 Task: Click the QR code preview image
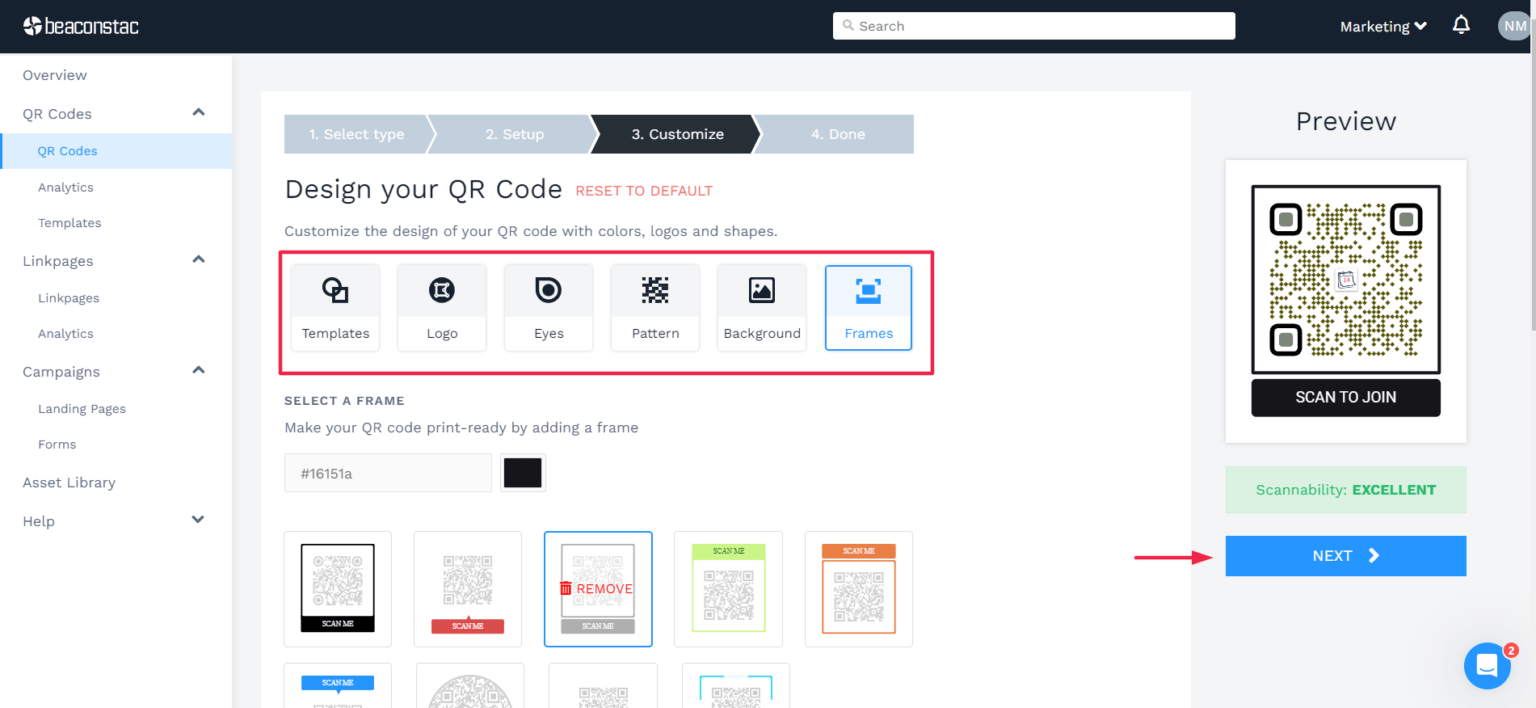[1346, 301]
